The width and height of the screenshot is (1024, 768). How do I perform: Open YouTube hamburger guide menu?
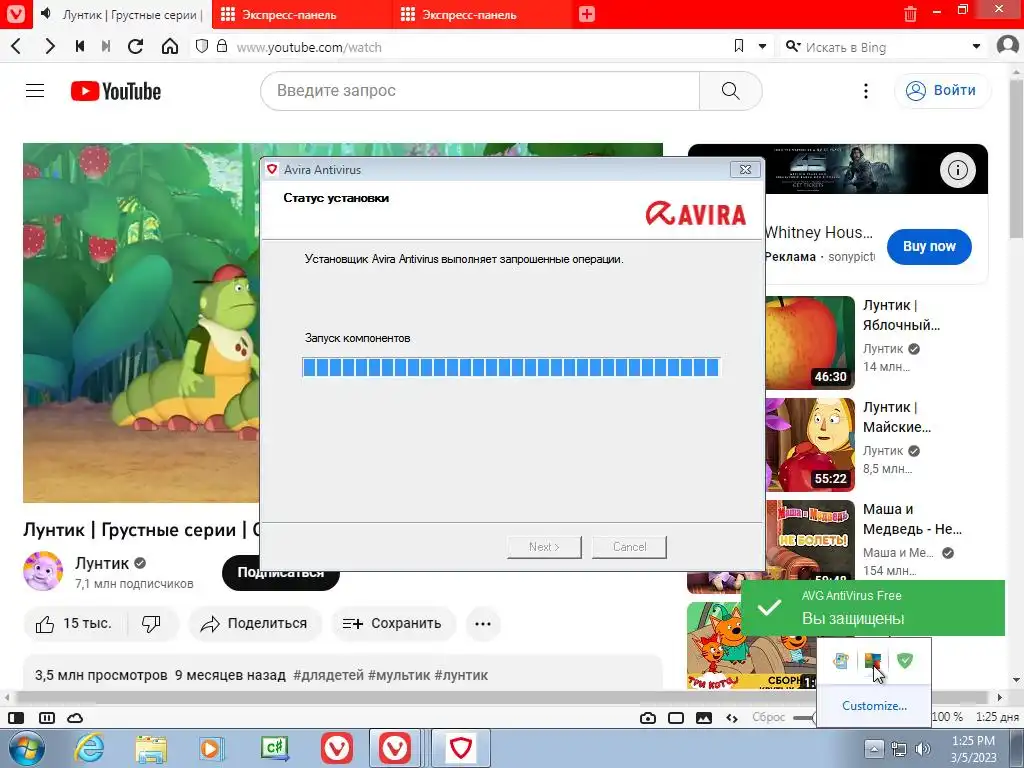35,91
